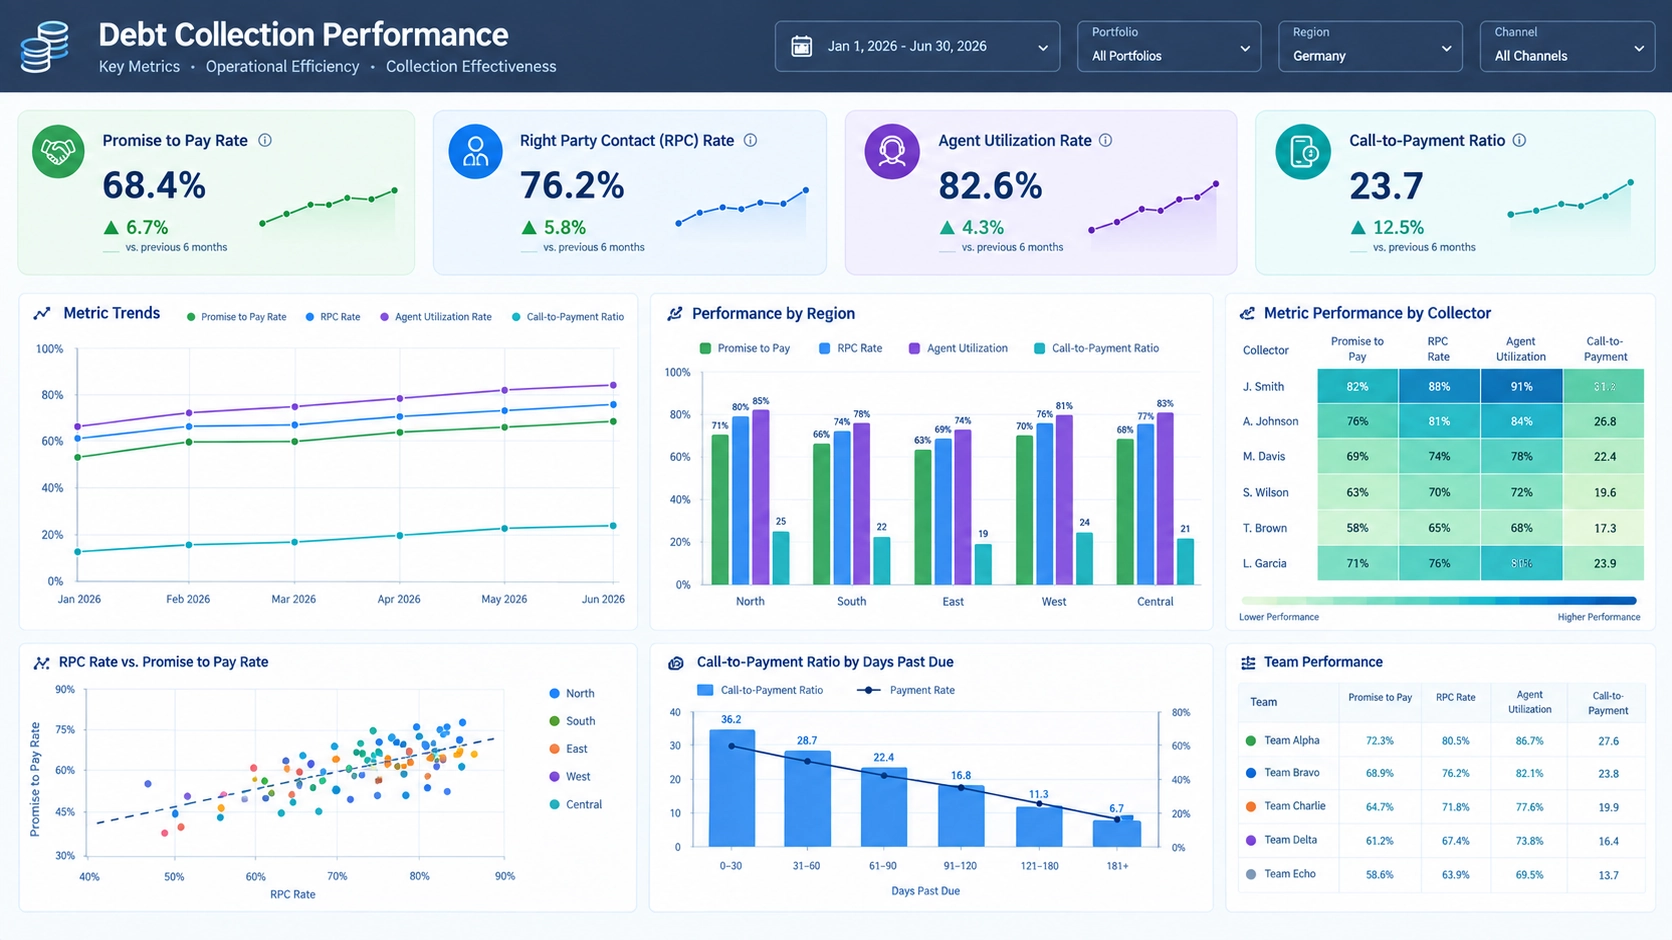
Task: Sort collector table by Collector column
Action: (1265, 351)
